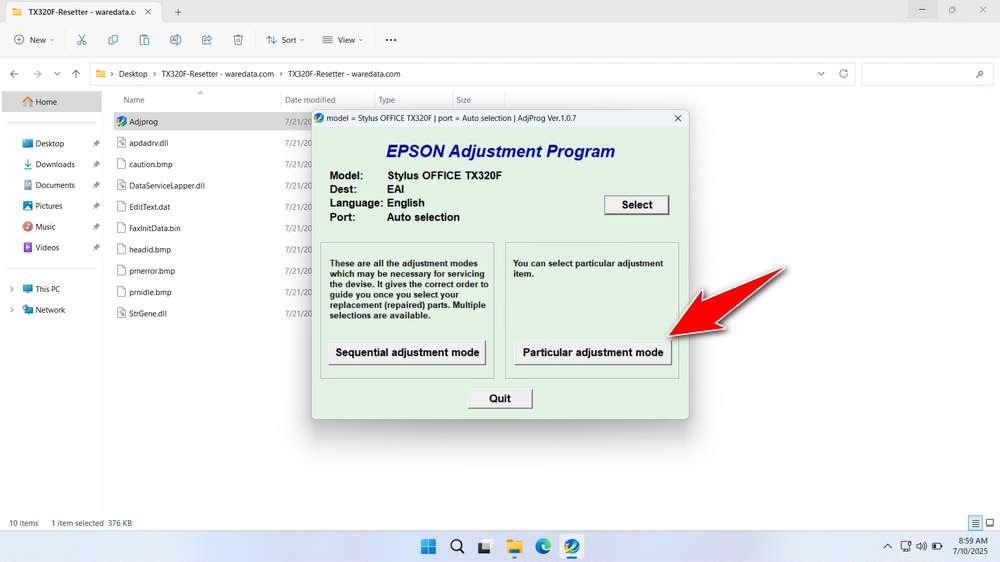1000x562 pixels.
Task: Select the caution.bmp file
Action: coord(151,164)
